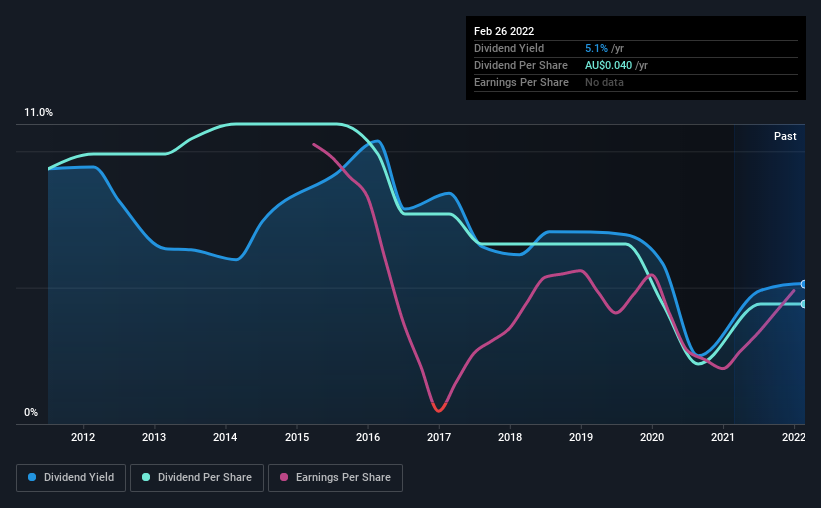Click the Earnings Per Share tooltip row label
The height and width of the screenshot is (508, 821).
(521, 82)
